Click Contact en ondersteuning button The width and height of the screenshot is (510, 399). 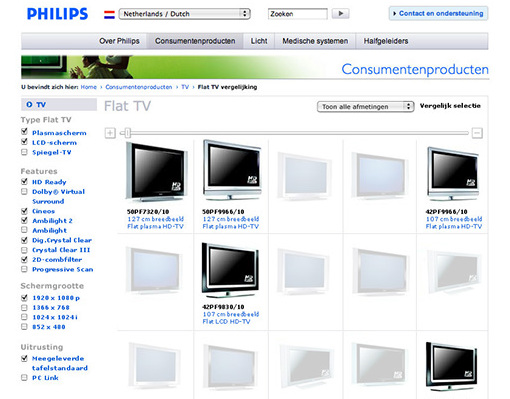(x=438, y=14)
